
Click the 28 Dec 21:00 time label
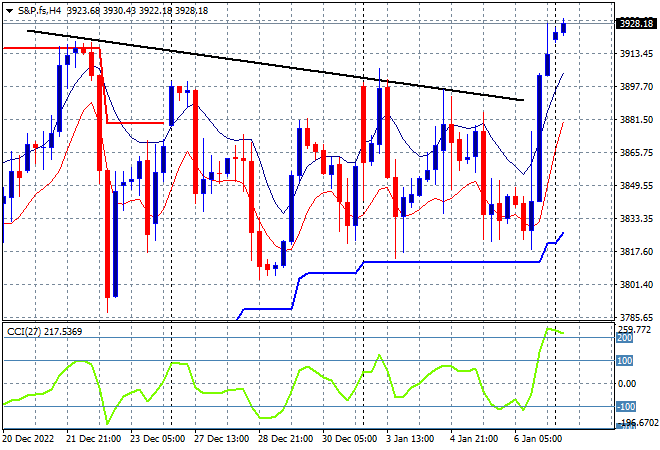coord(285,439)
